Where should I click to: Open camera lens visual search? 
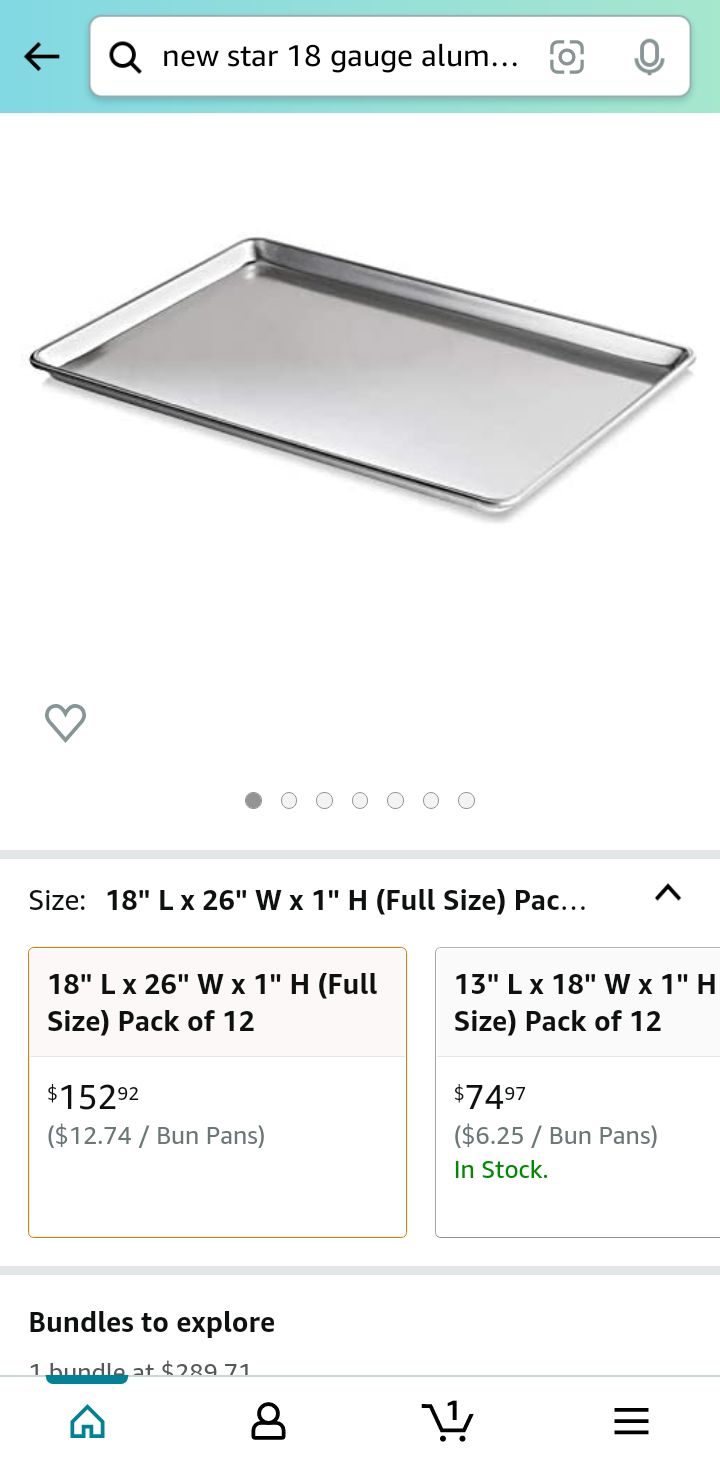[x=566, y=58]
